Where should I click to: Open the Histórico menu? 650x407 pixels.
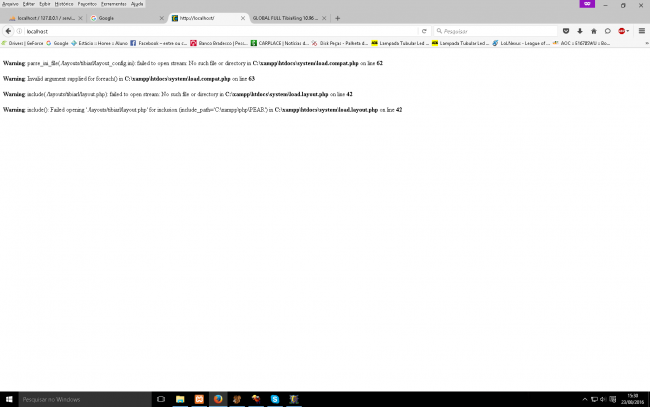point(63,4)
